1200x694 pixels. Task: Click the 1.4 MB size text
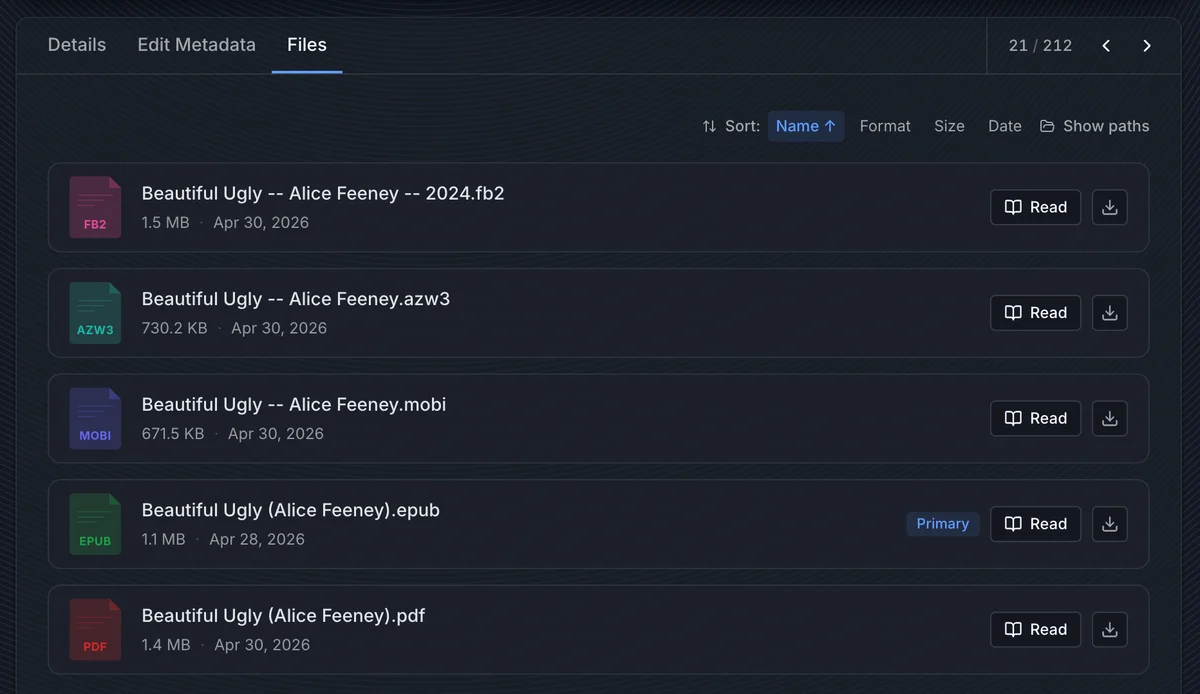coord(166,645)
